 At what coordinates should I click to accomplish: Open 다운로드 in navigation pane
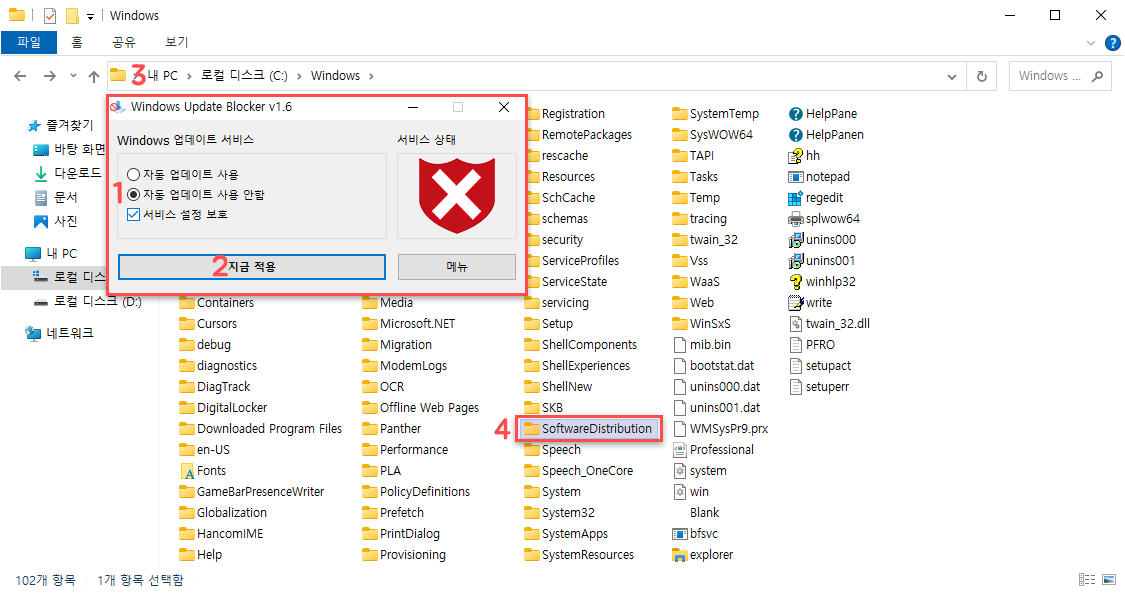tap(77, 173)
